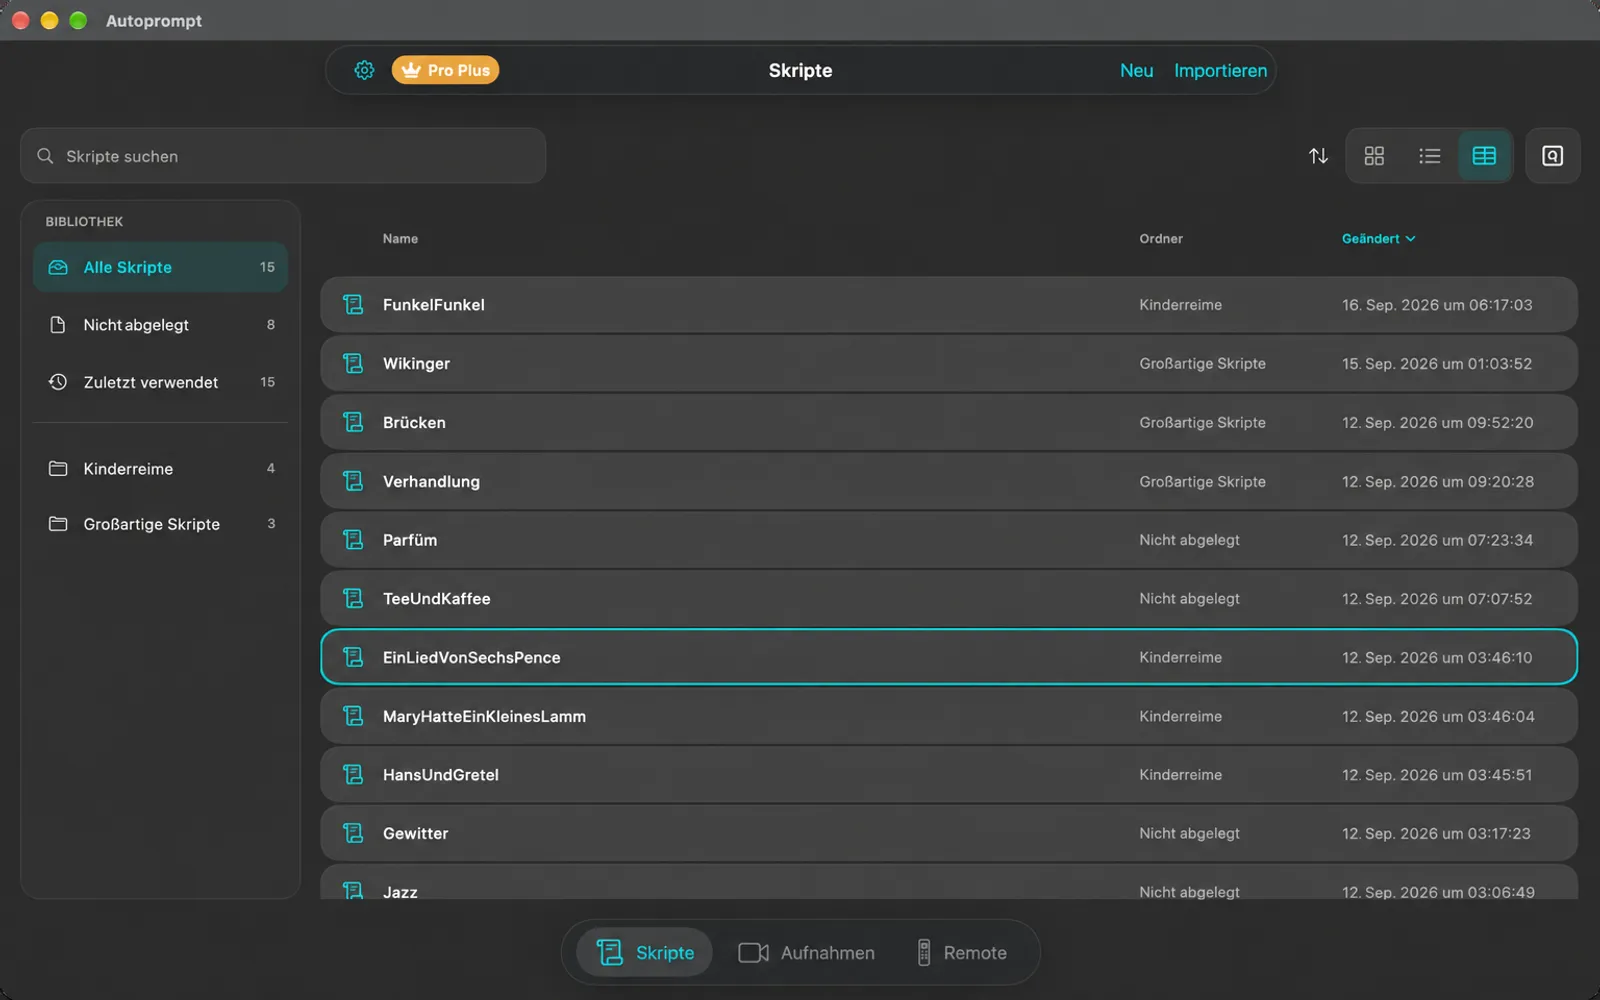The width and height of the screenshot is (1600, 1000).
Task: Click Nicht abgelegt cell in Parfüm row
Action: coord(1189,540)
